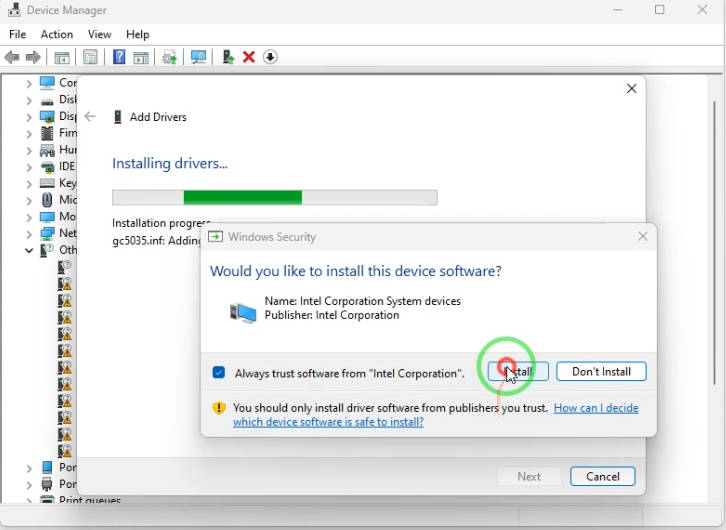The height and width of the screenshot is (530, 726).
Task: Collapse the Other devices node chevron
Action: (x=29, y=250)
